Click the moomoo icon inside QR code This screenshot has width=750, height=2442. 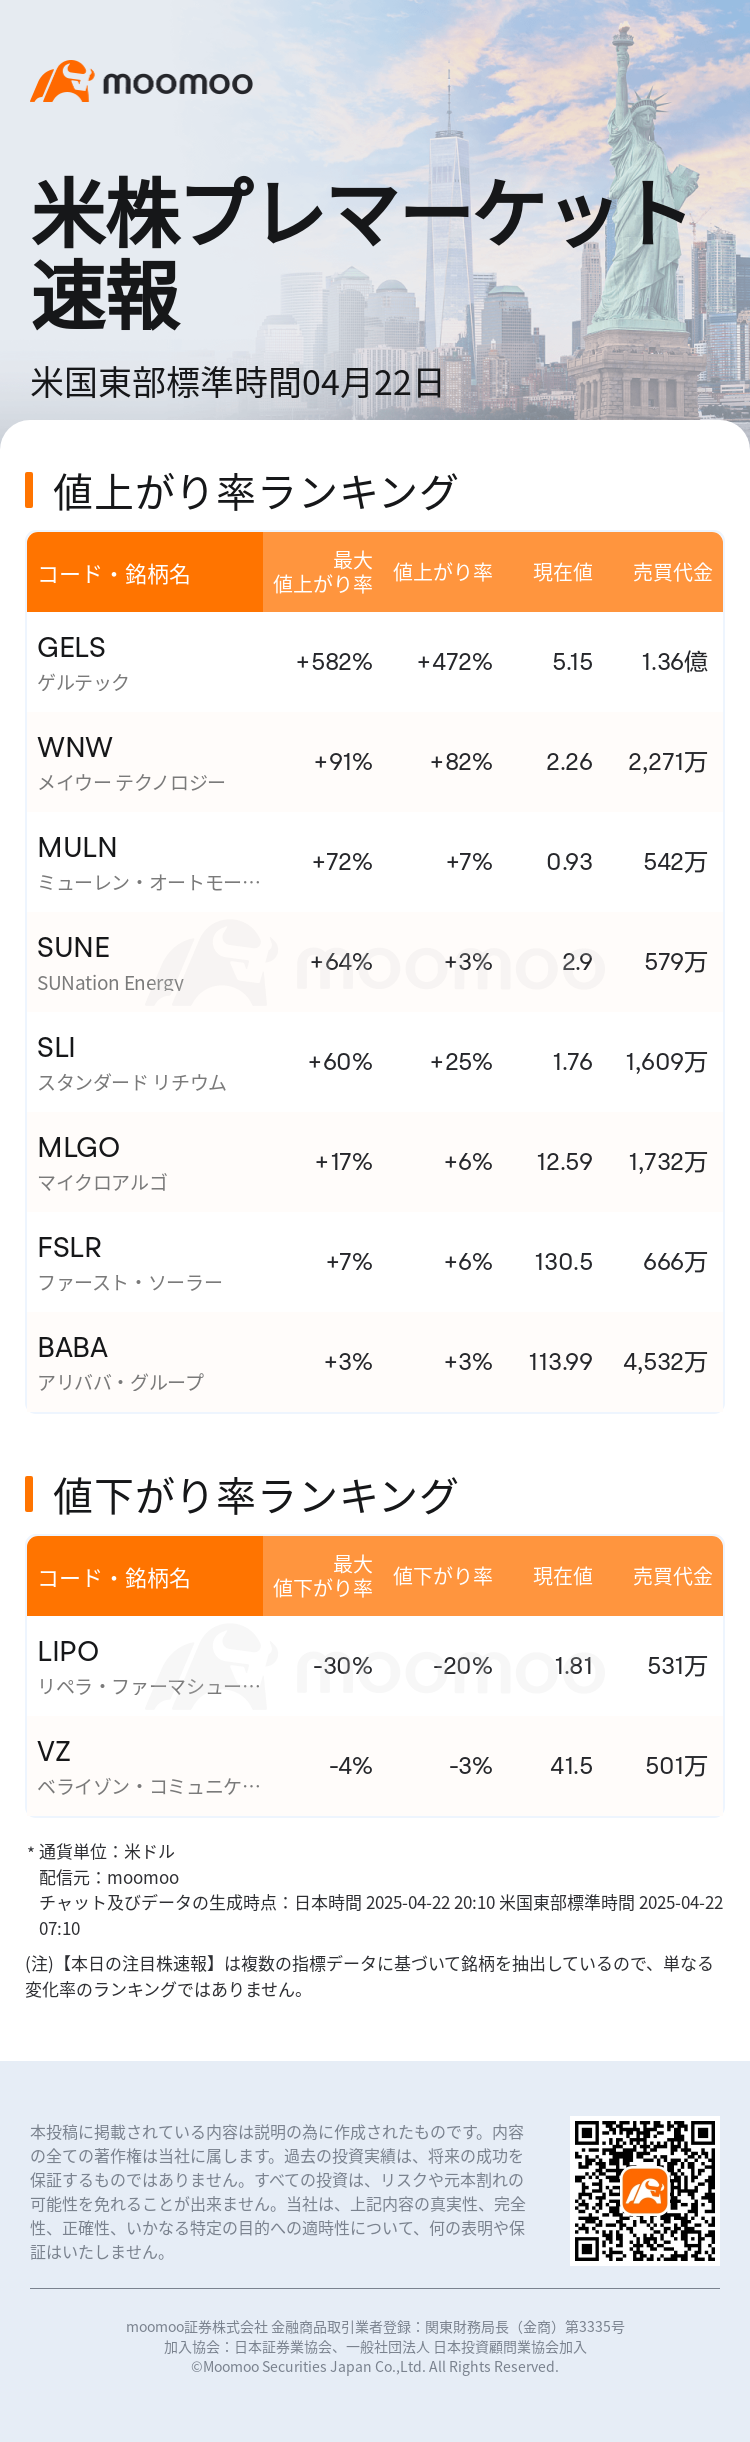[x=645, y=2192]
